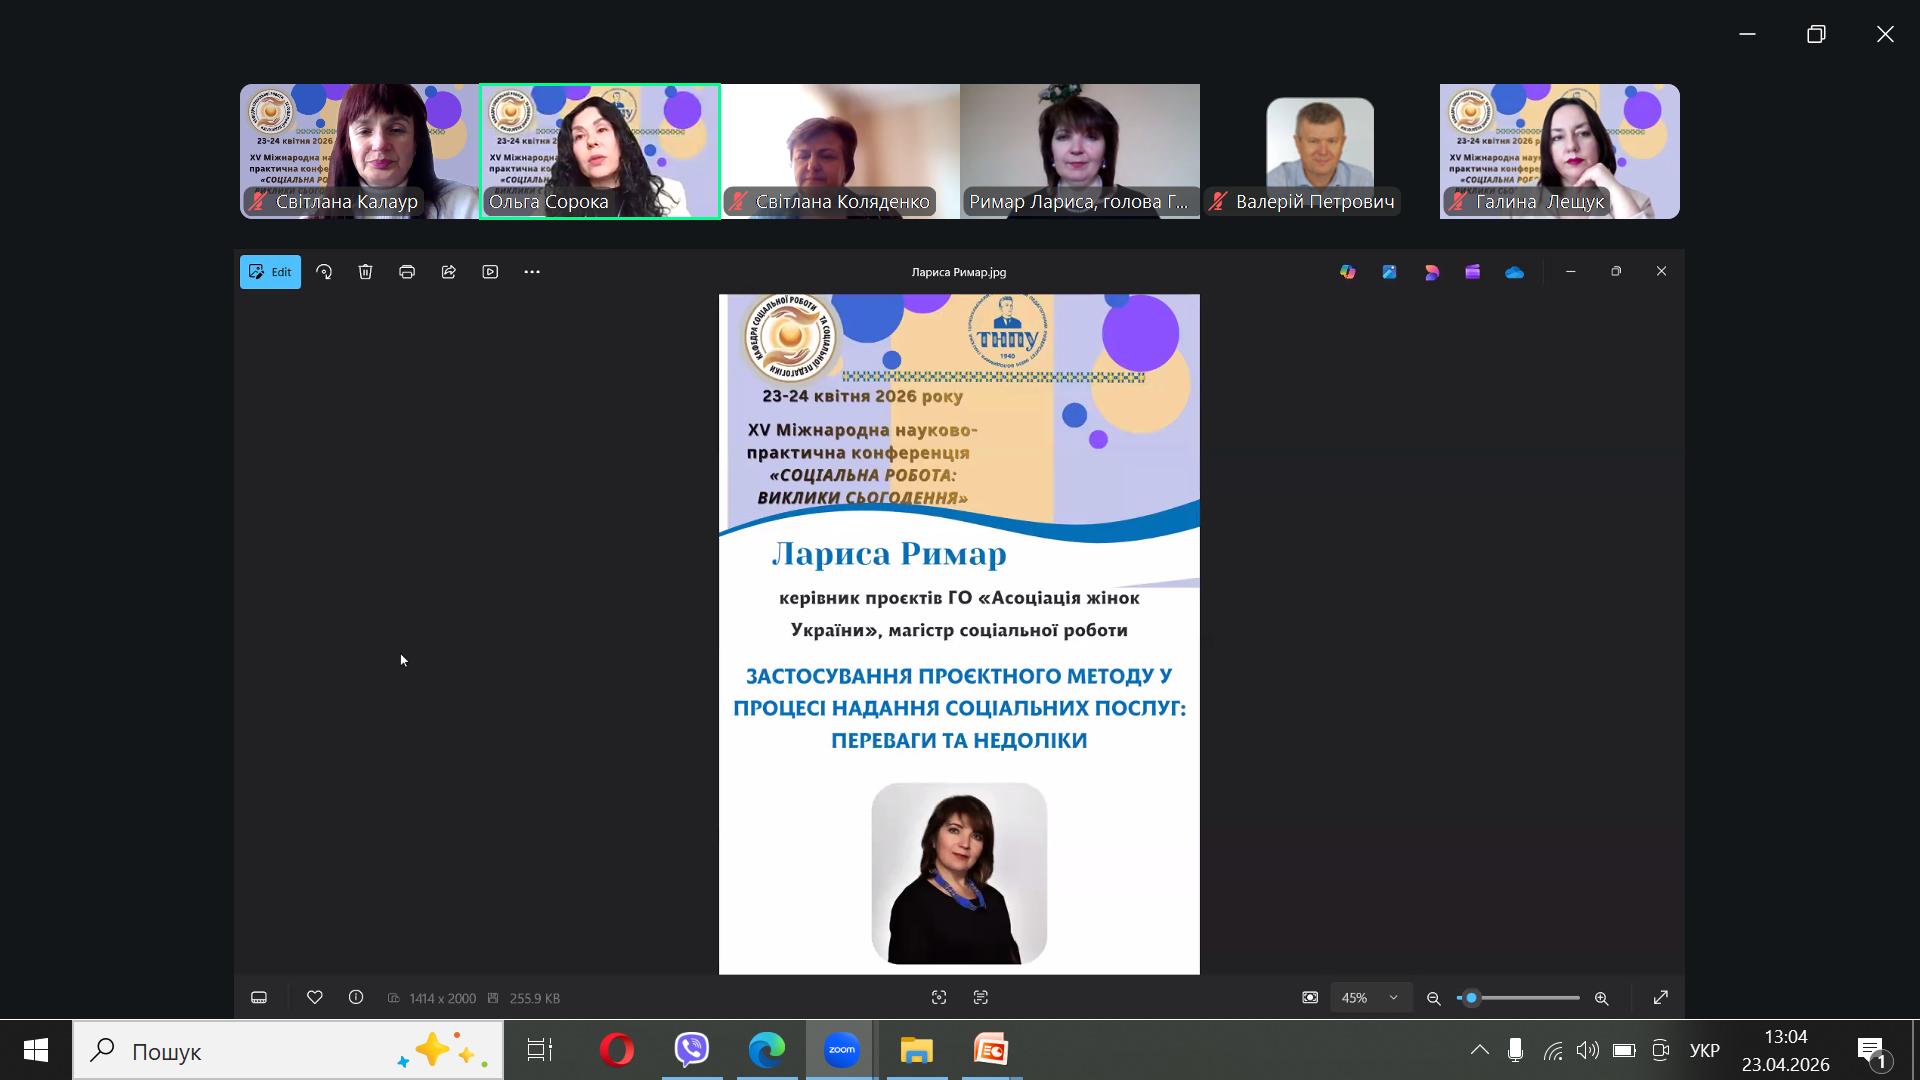Click the zoom out magnifier icon
1920x1080 pixels.
tap(1433, 998)
